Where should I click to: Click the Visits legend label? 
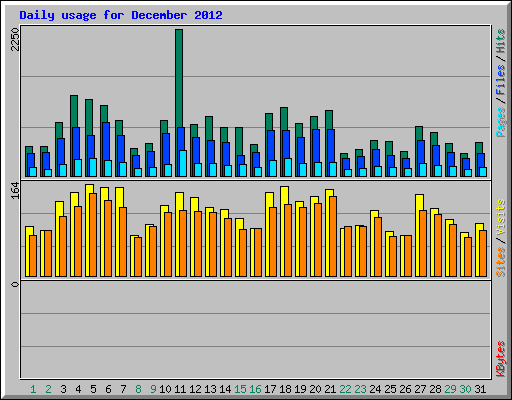(500, 218)
